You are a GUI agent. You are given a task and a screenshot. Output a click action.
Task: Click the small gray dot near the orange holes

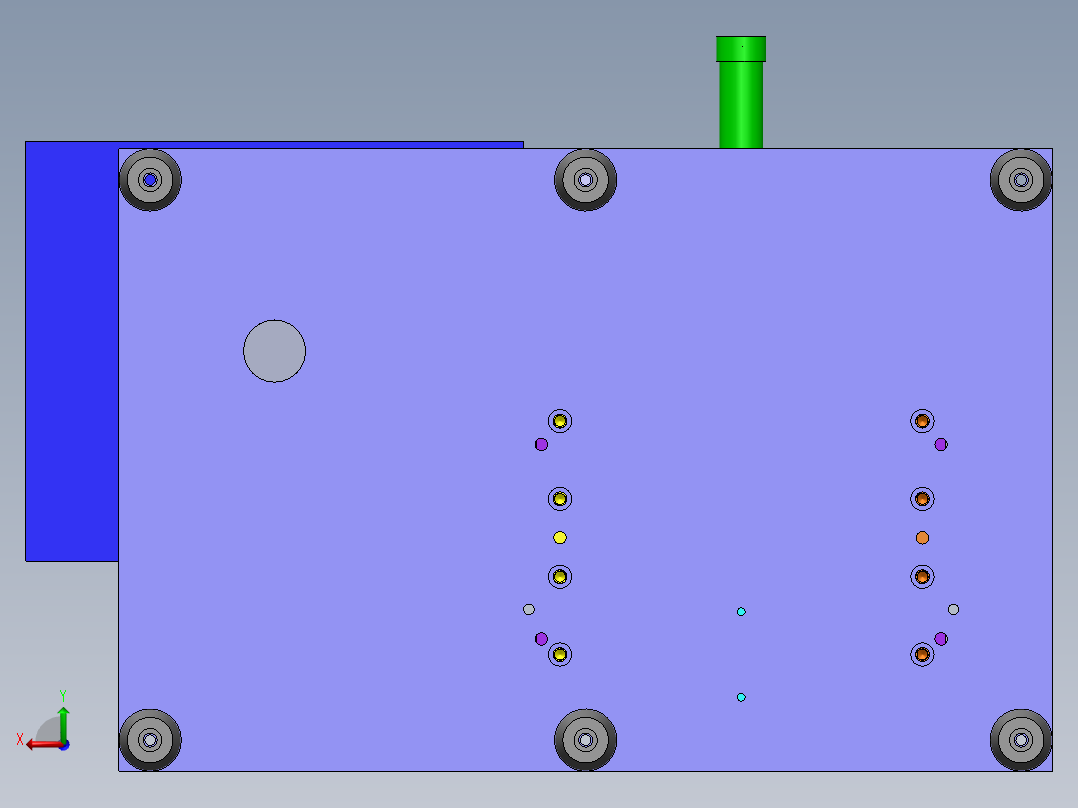coord(953,609)
